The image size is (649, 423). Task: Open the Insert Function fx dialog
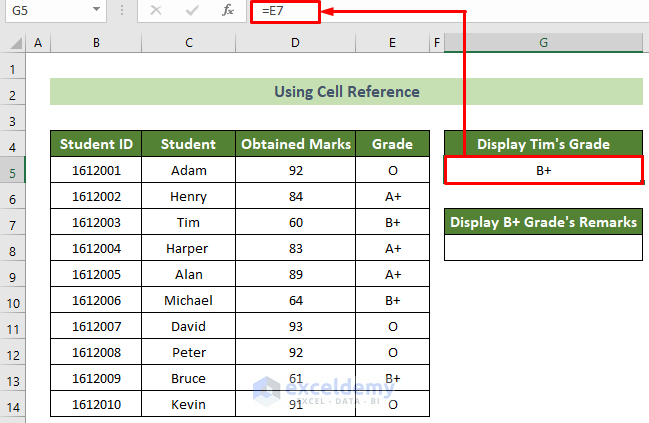(228, 10)
